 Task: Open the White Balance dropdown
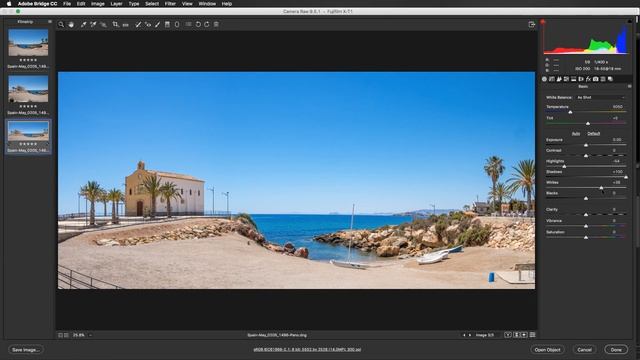coord(600,98)
